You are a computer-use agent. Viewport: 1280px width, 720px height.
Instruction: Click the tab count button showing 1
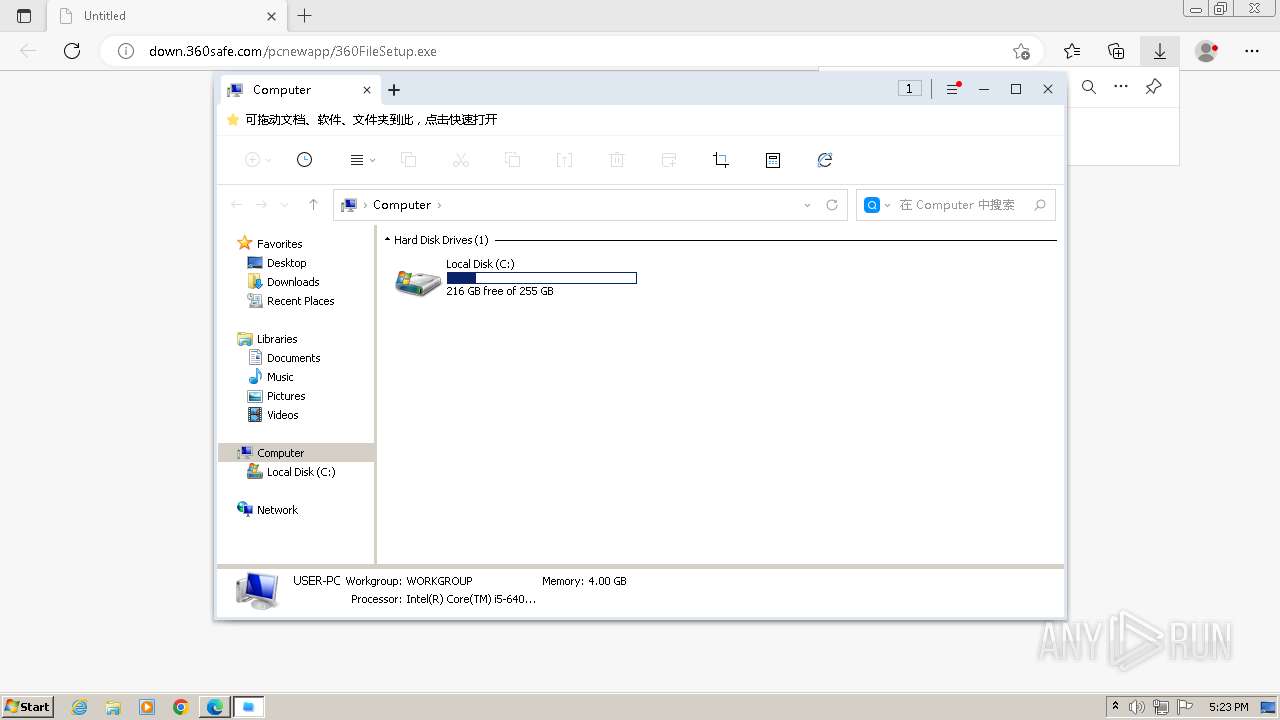tap(909, 89)
